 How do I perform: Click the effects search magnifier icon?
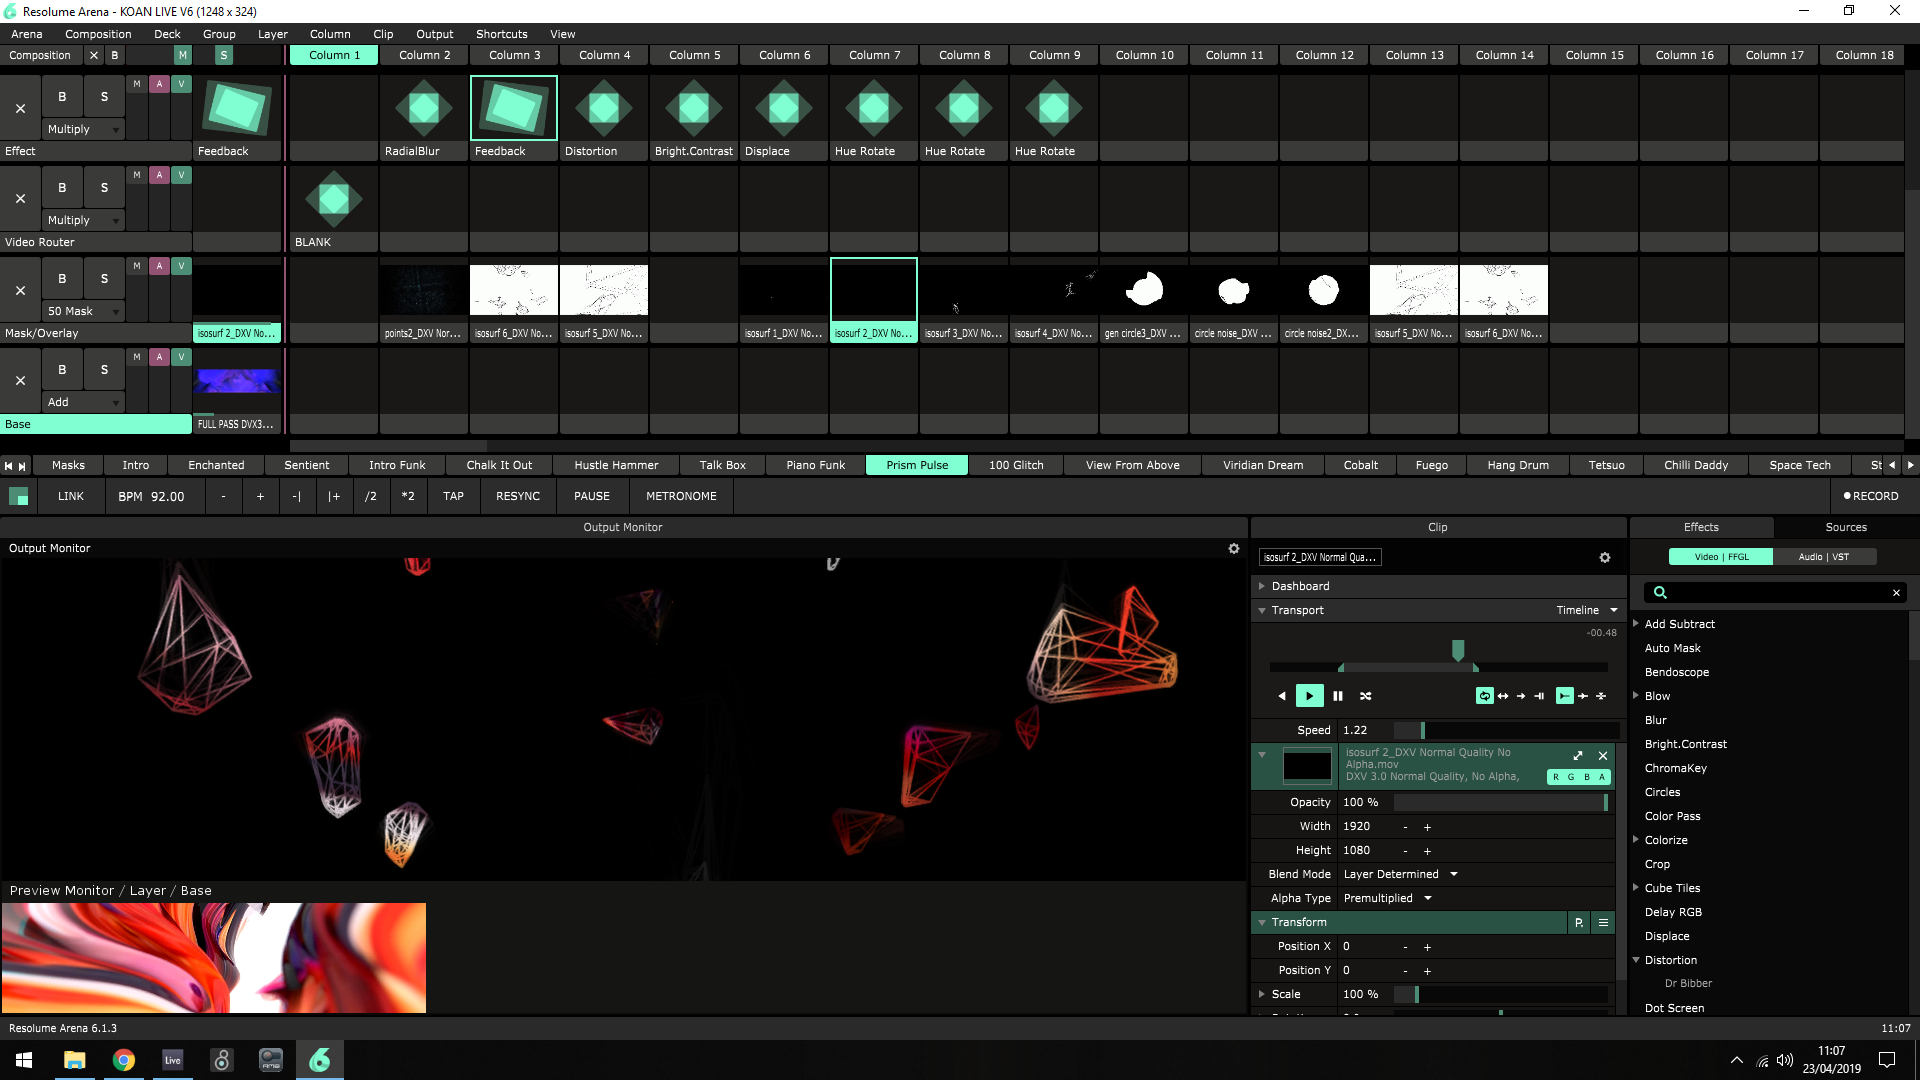click(1660, 593)
